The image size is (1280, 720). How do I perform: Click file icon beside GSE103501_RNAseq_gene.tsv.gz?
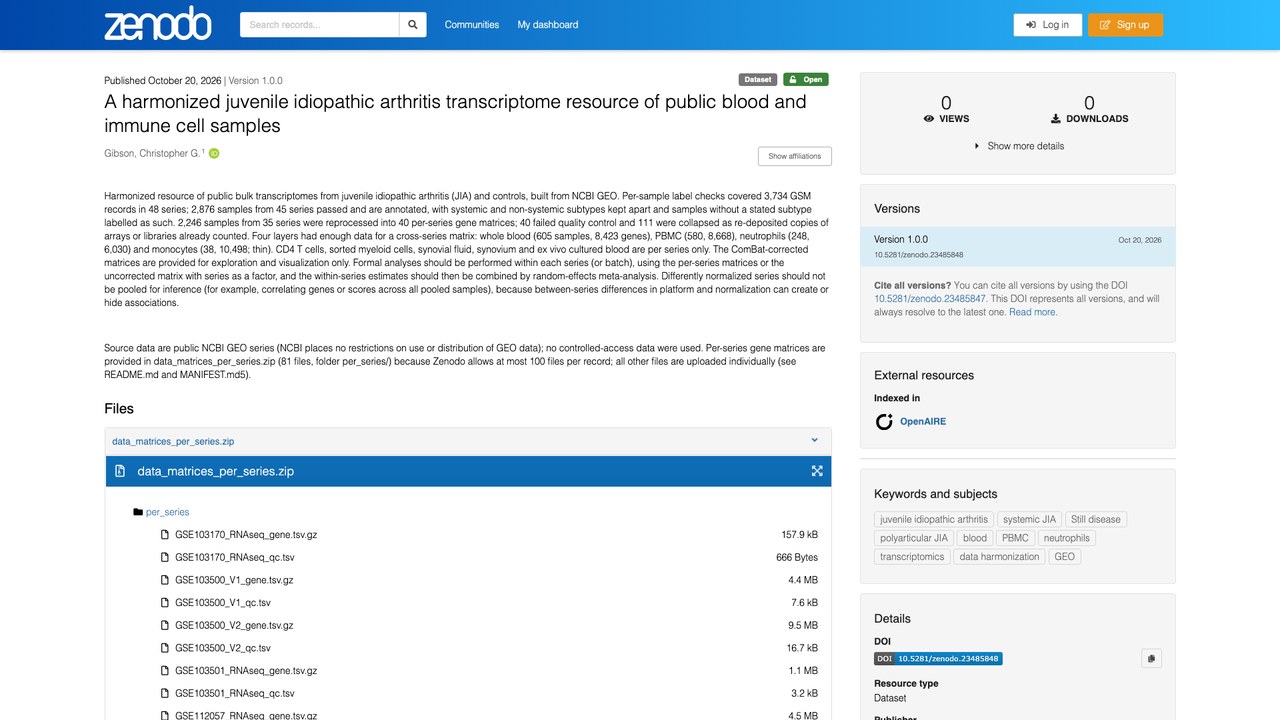165,671
